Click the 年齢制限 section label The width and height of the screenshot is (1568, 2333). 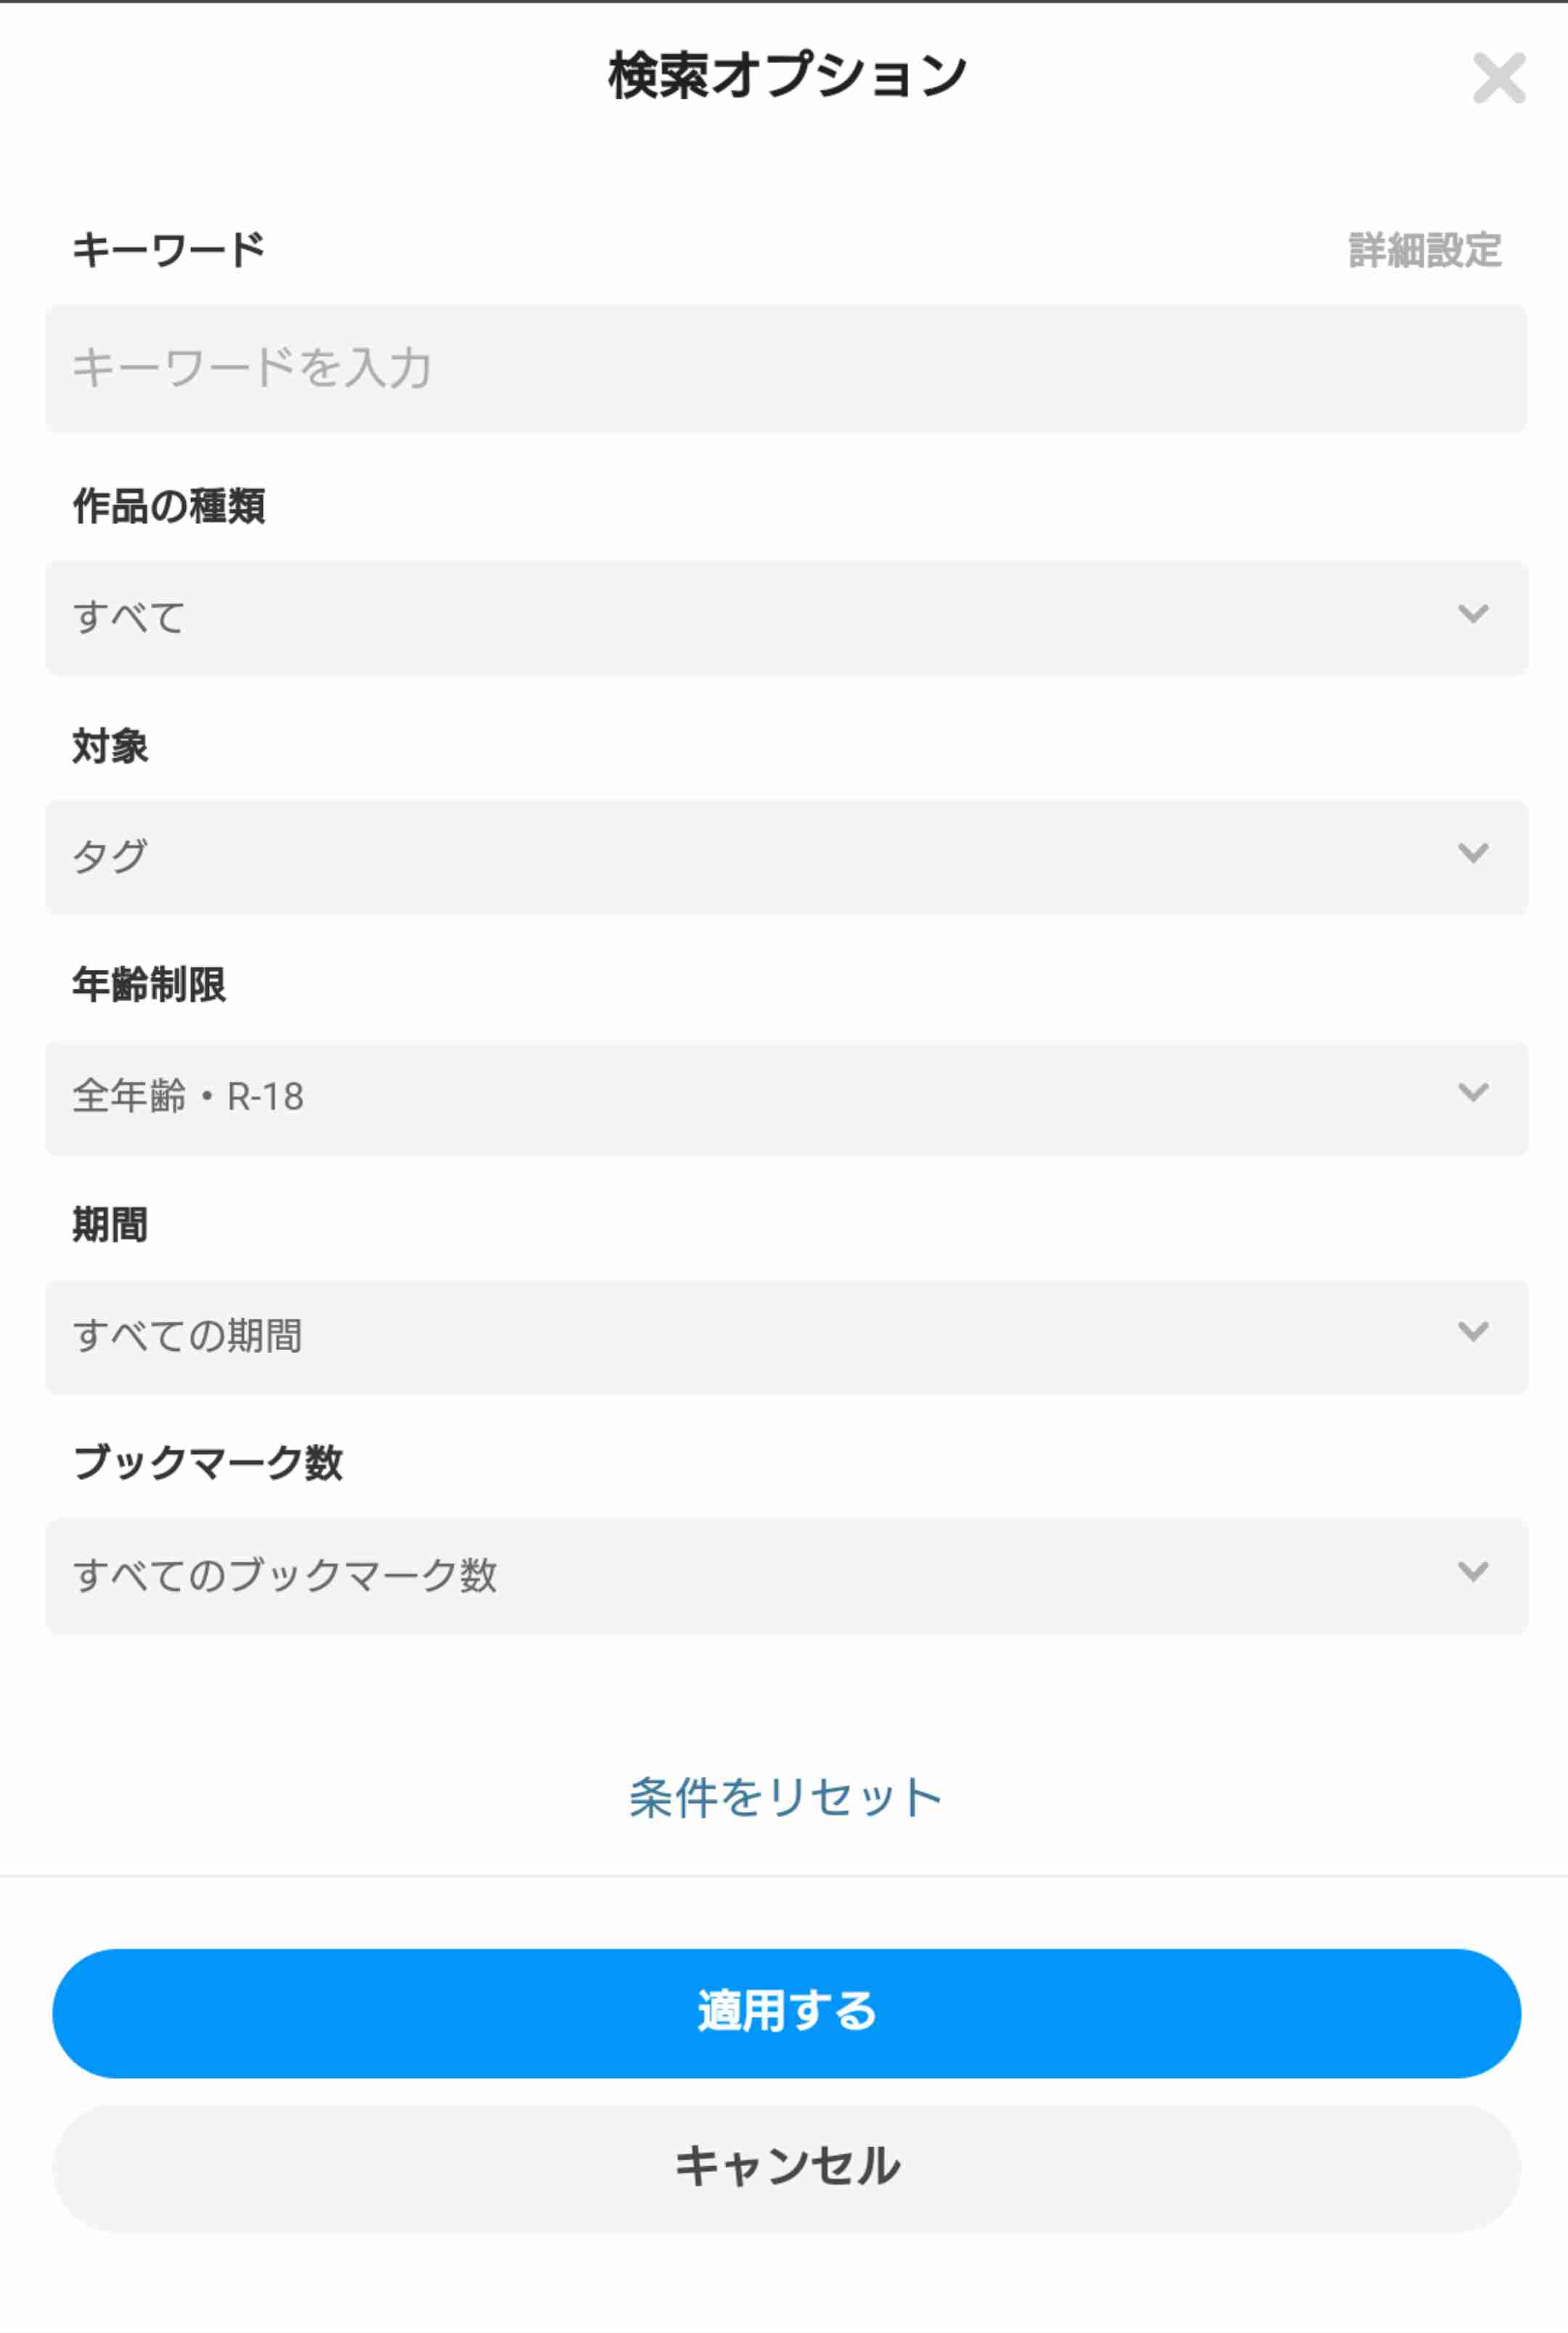[149, 985]
